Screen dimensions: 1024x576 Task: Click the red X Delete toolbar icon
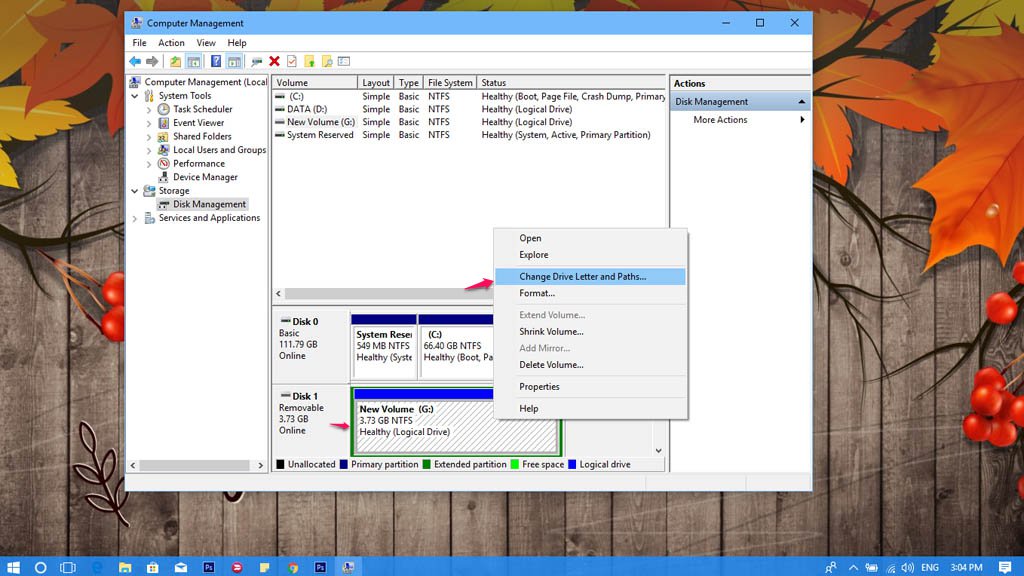274,61
